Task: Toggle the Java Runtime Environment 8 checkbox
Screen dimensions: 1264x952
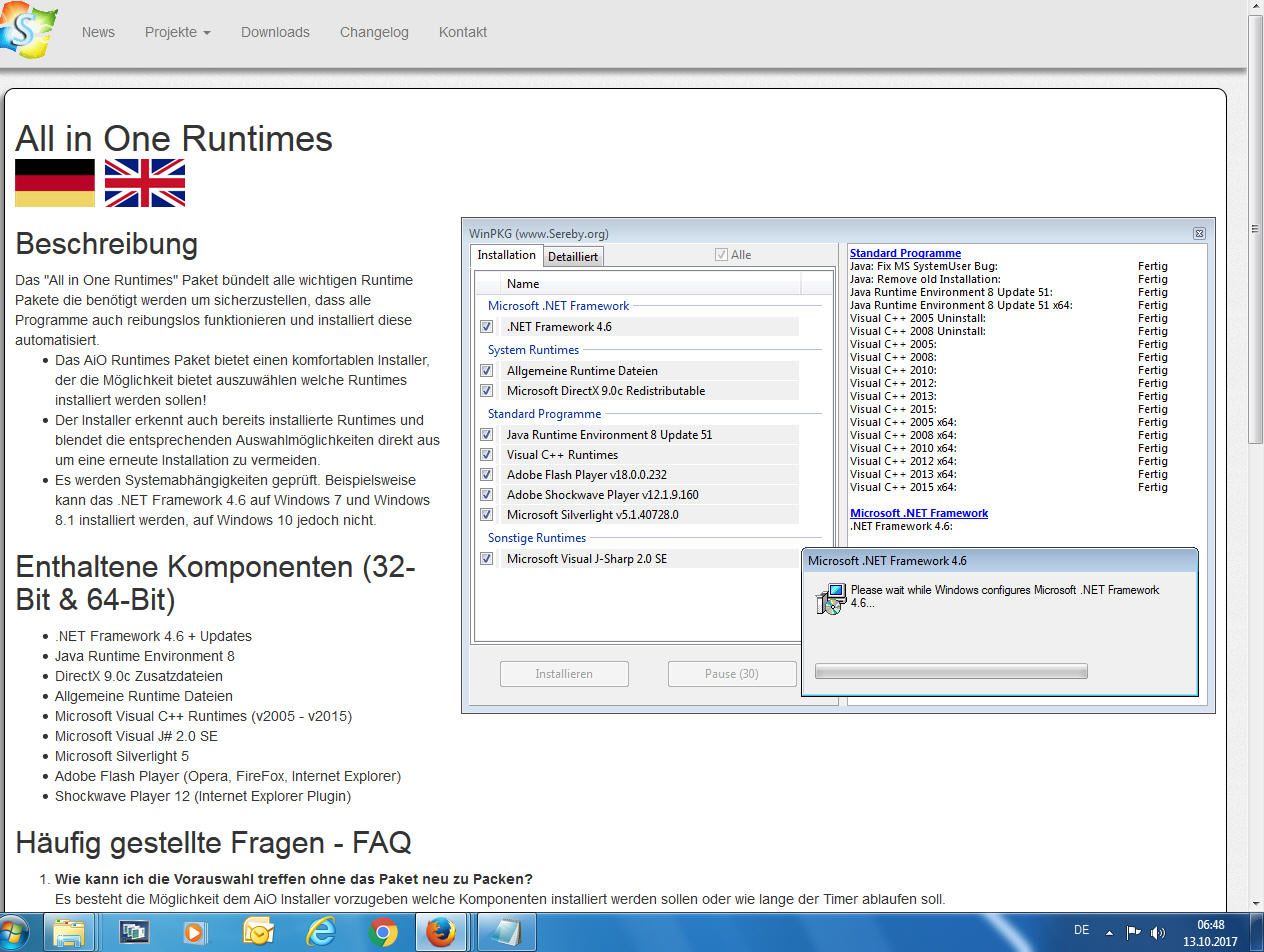Action: 487,435
